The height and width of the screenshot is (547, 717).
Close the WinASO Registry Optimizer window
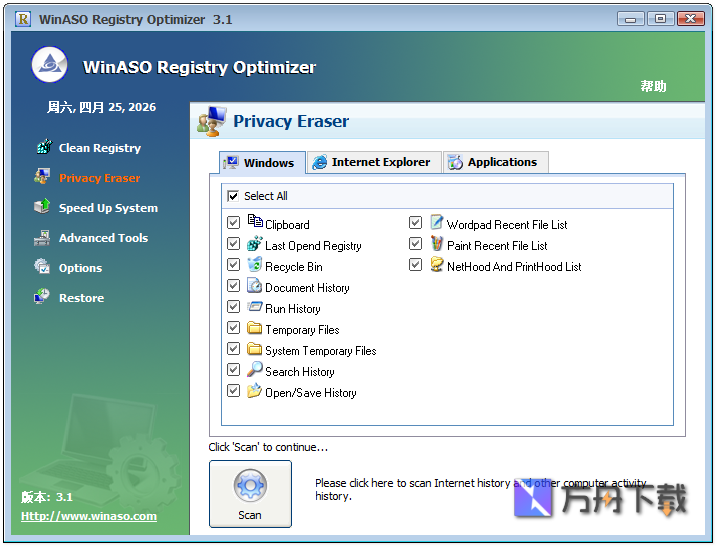click(x=690, y=19)
